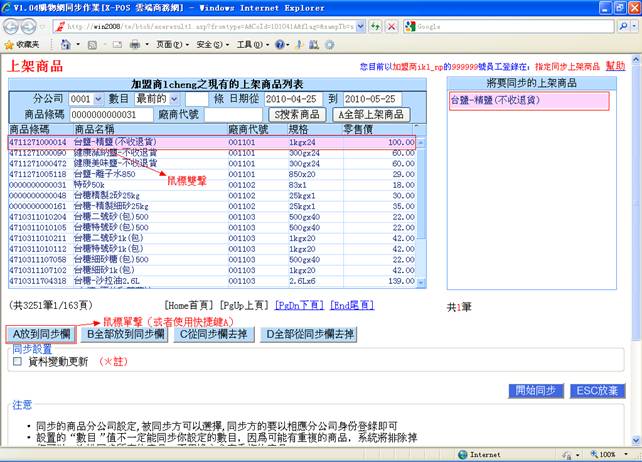
Task: Click the Google search magnifier icon
Action: click(622, 26)
